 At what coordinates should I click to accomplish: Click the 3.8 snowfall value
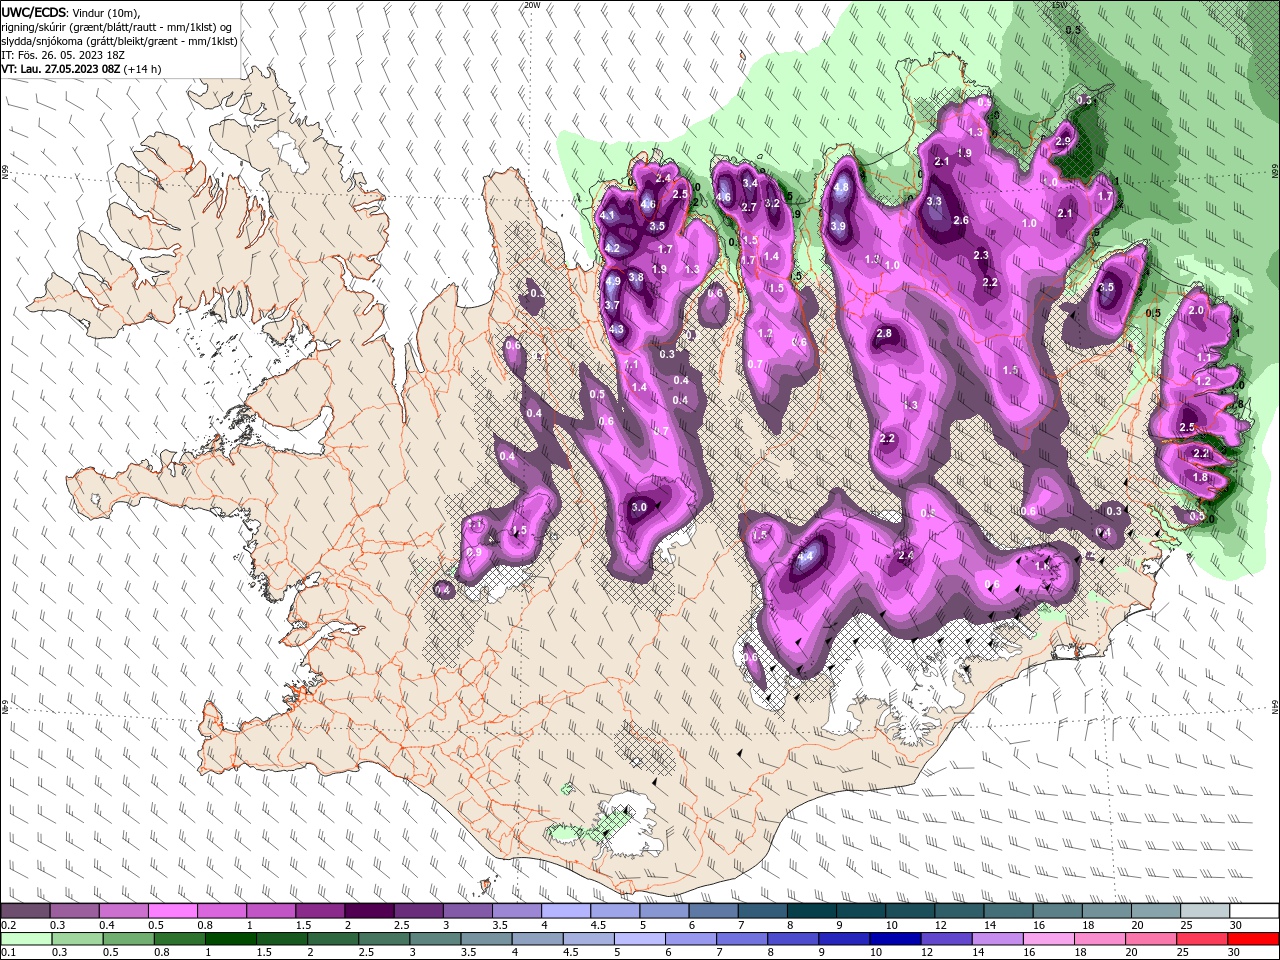coord(636,277)
